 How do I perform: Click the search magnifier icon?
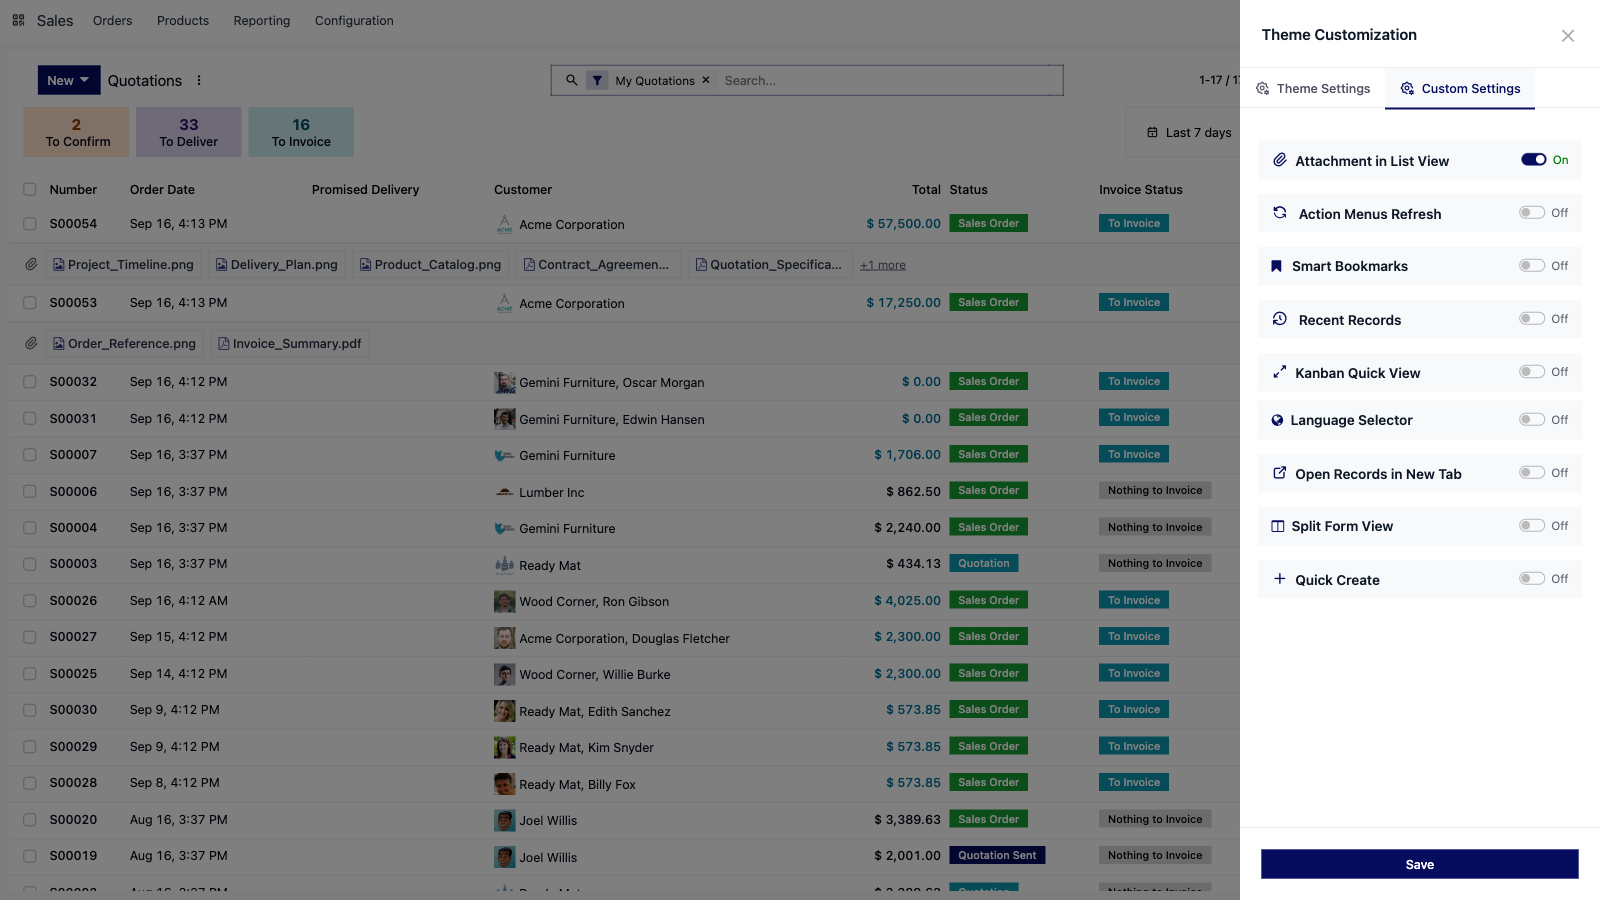point(572,80)
